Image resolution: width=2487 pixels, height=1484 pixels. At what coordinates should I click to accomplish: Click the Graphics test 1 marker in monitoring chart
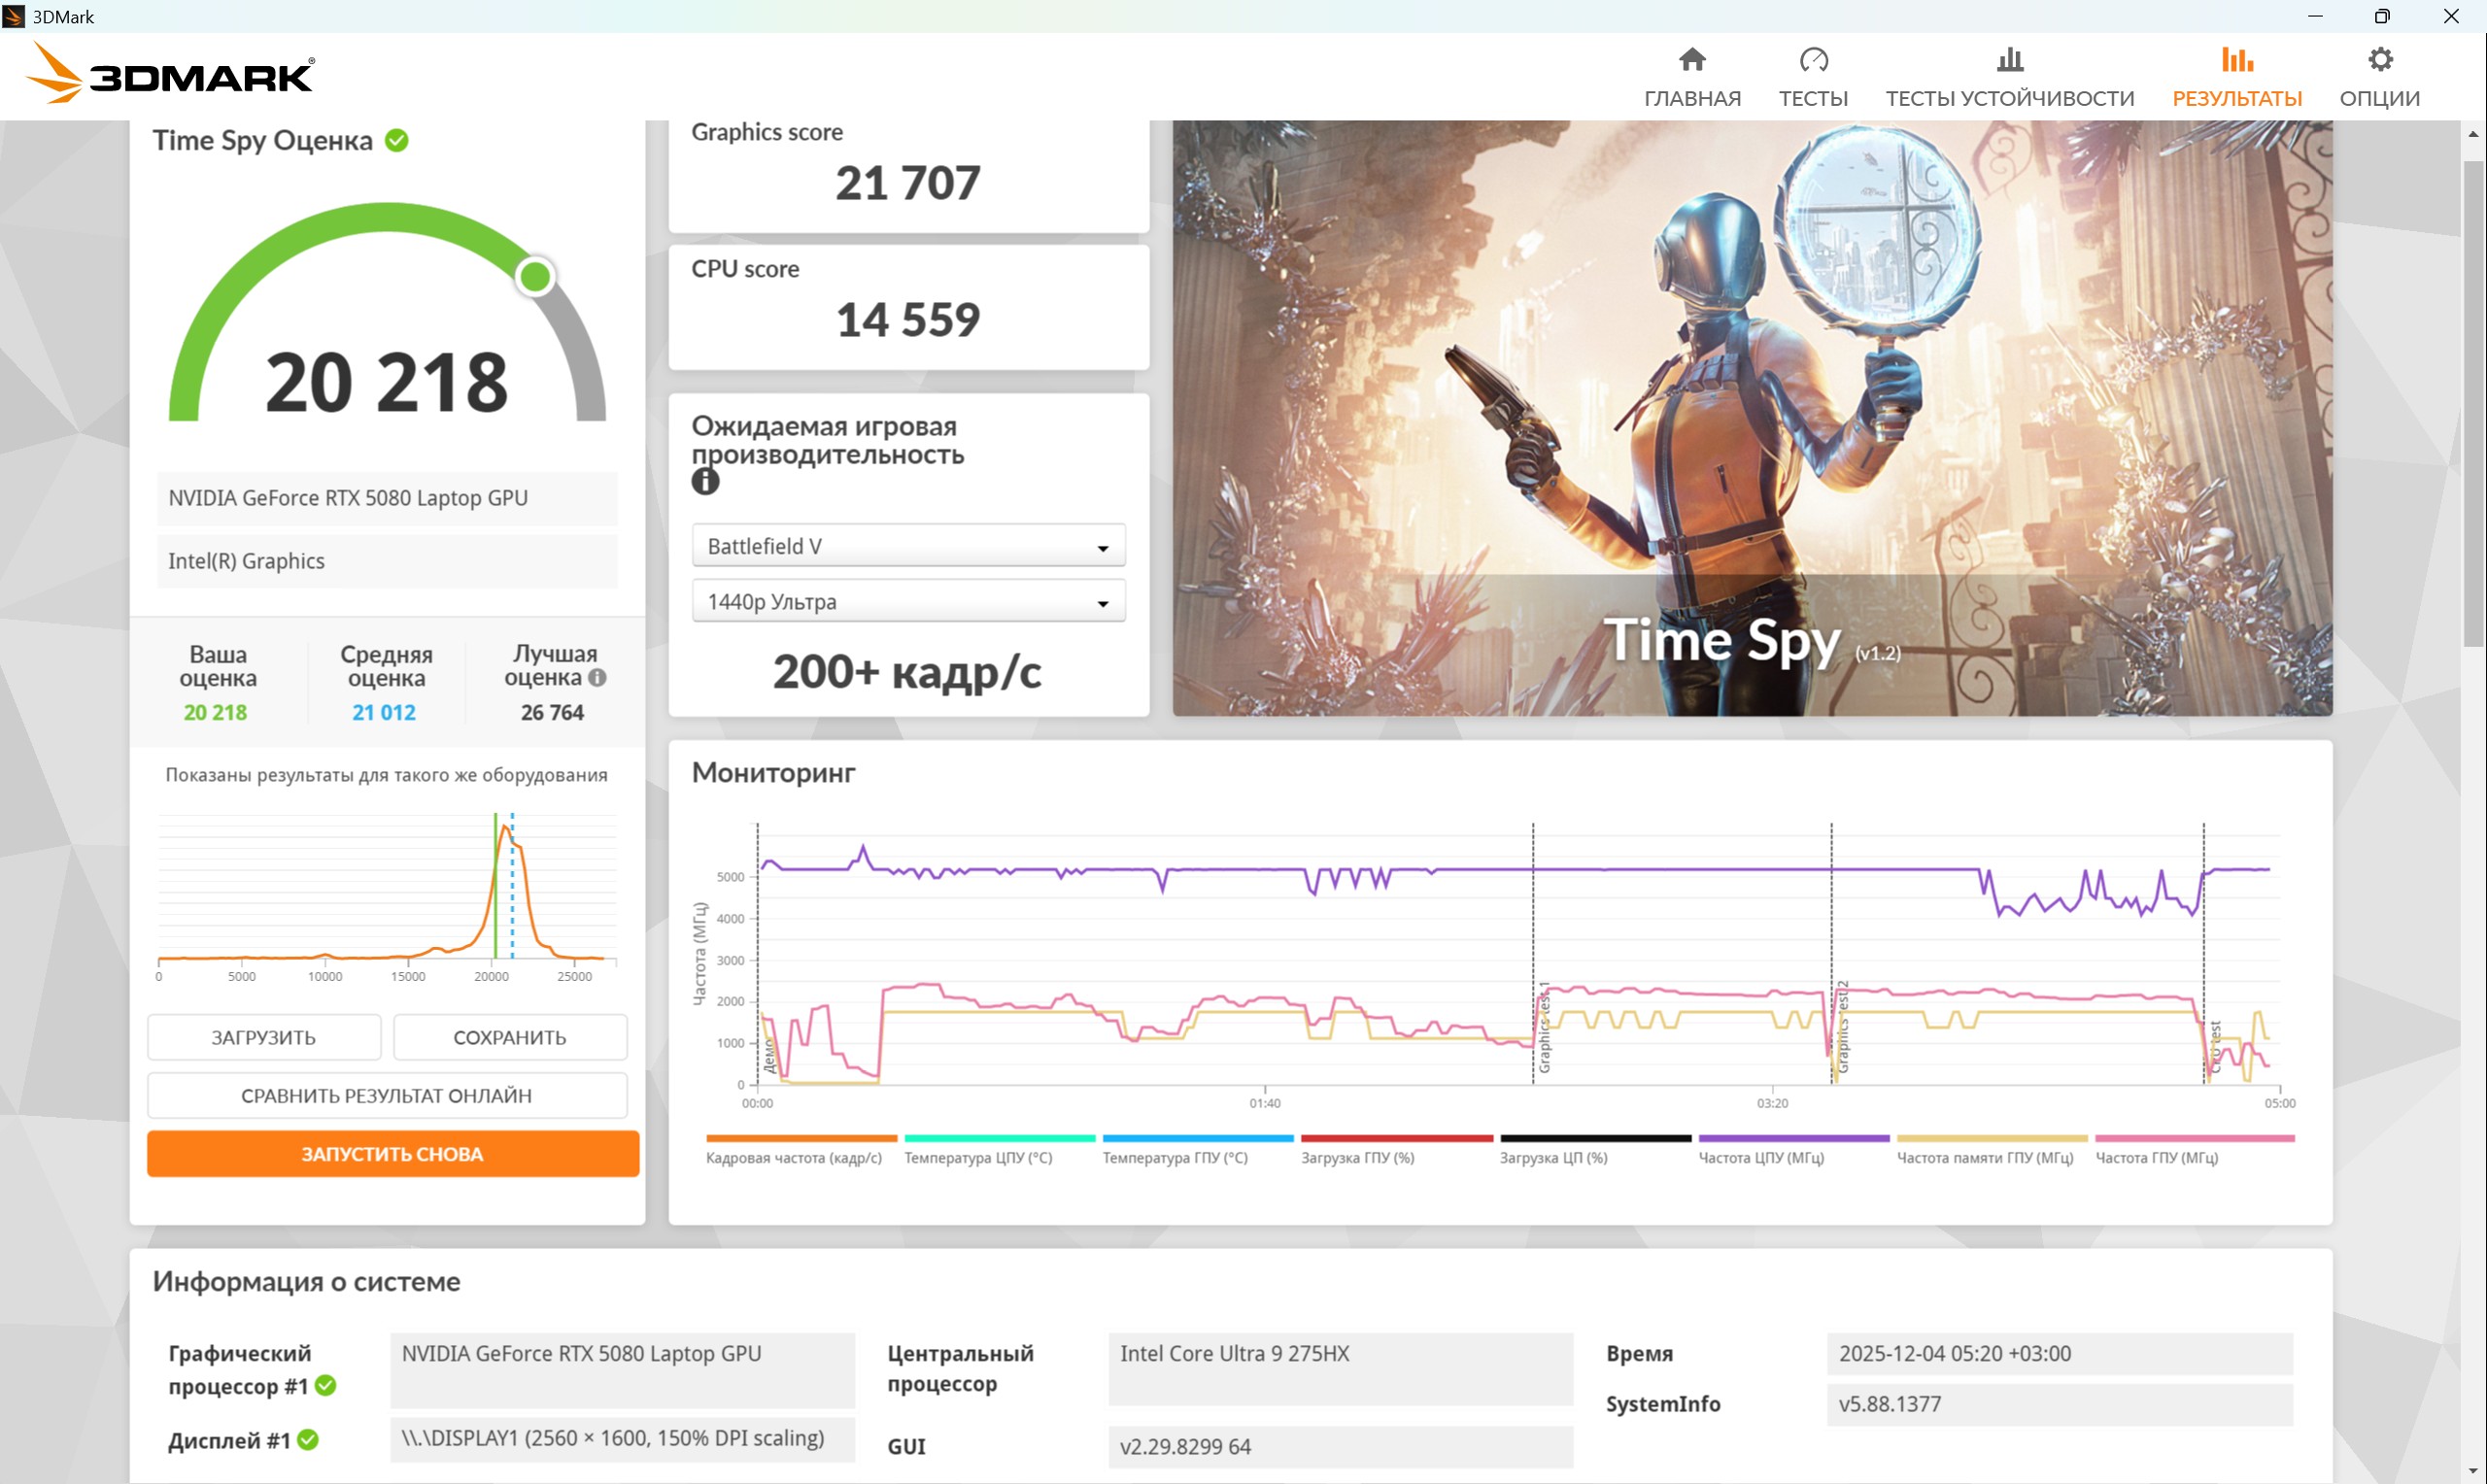coord(1544,1027)
